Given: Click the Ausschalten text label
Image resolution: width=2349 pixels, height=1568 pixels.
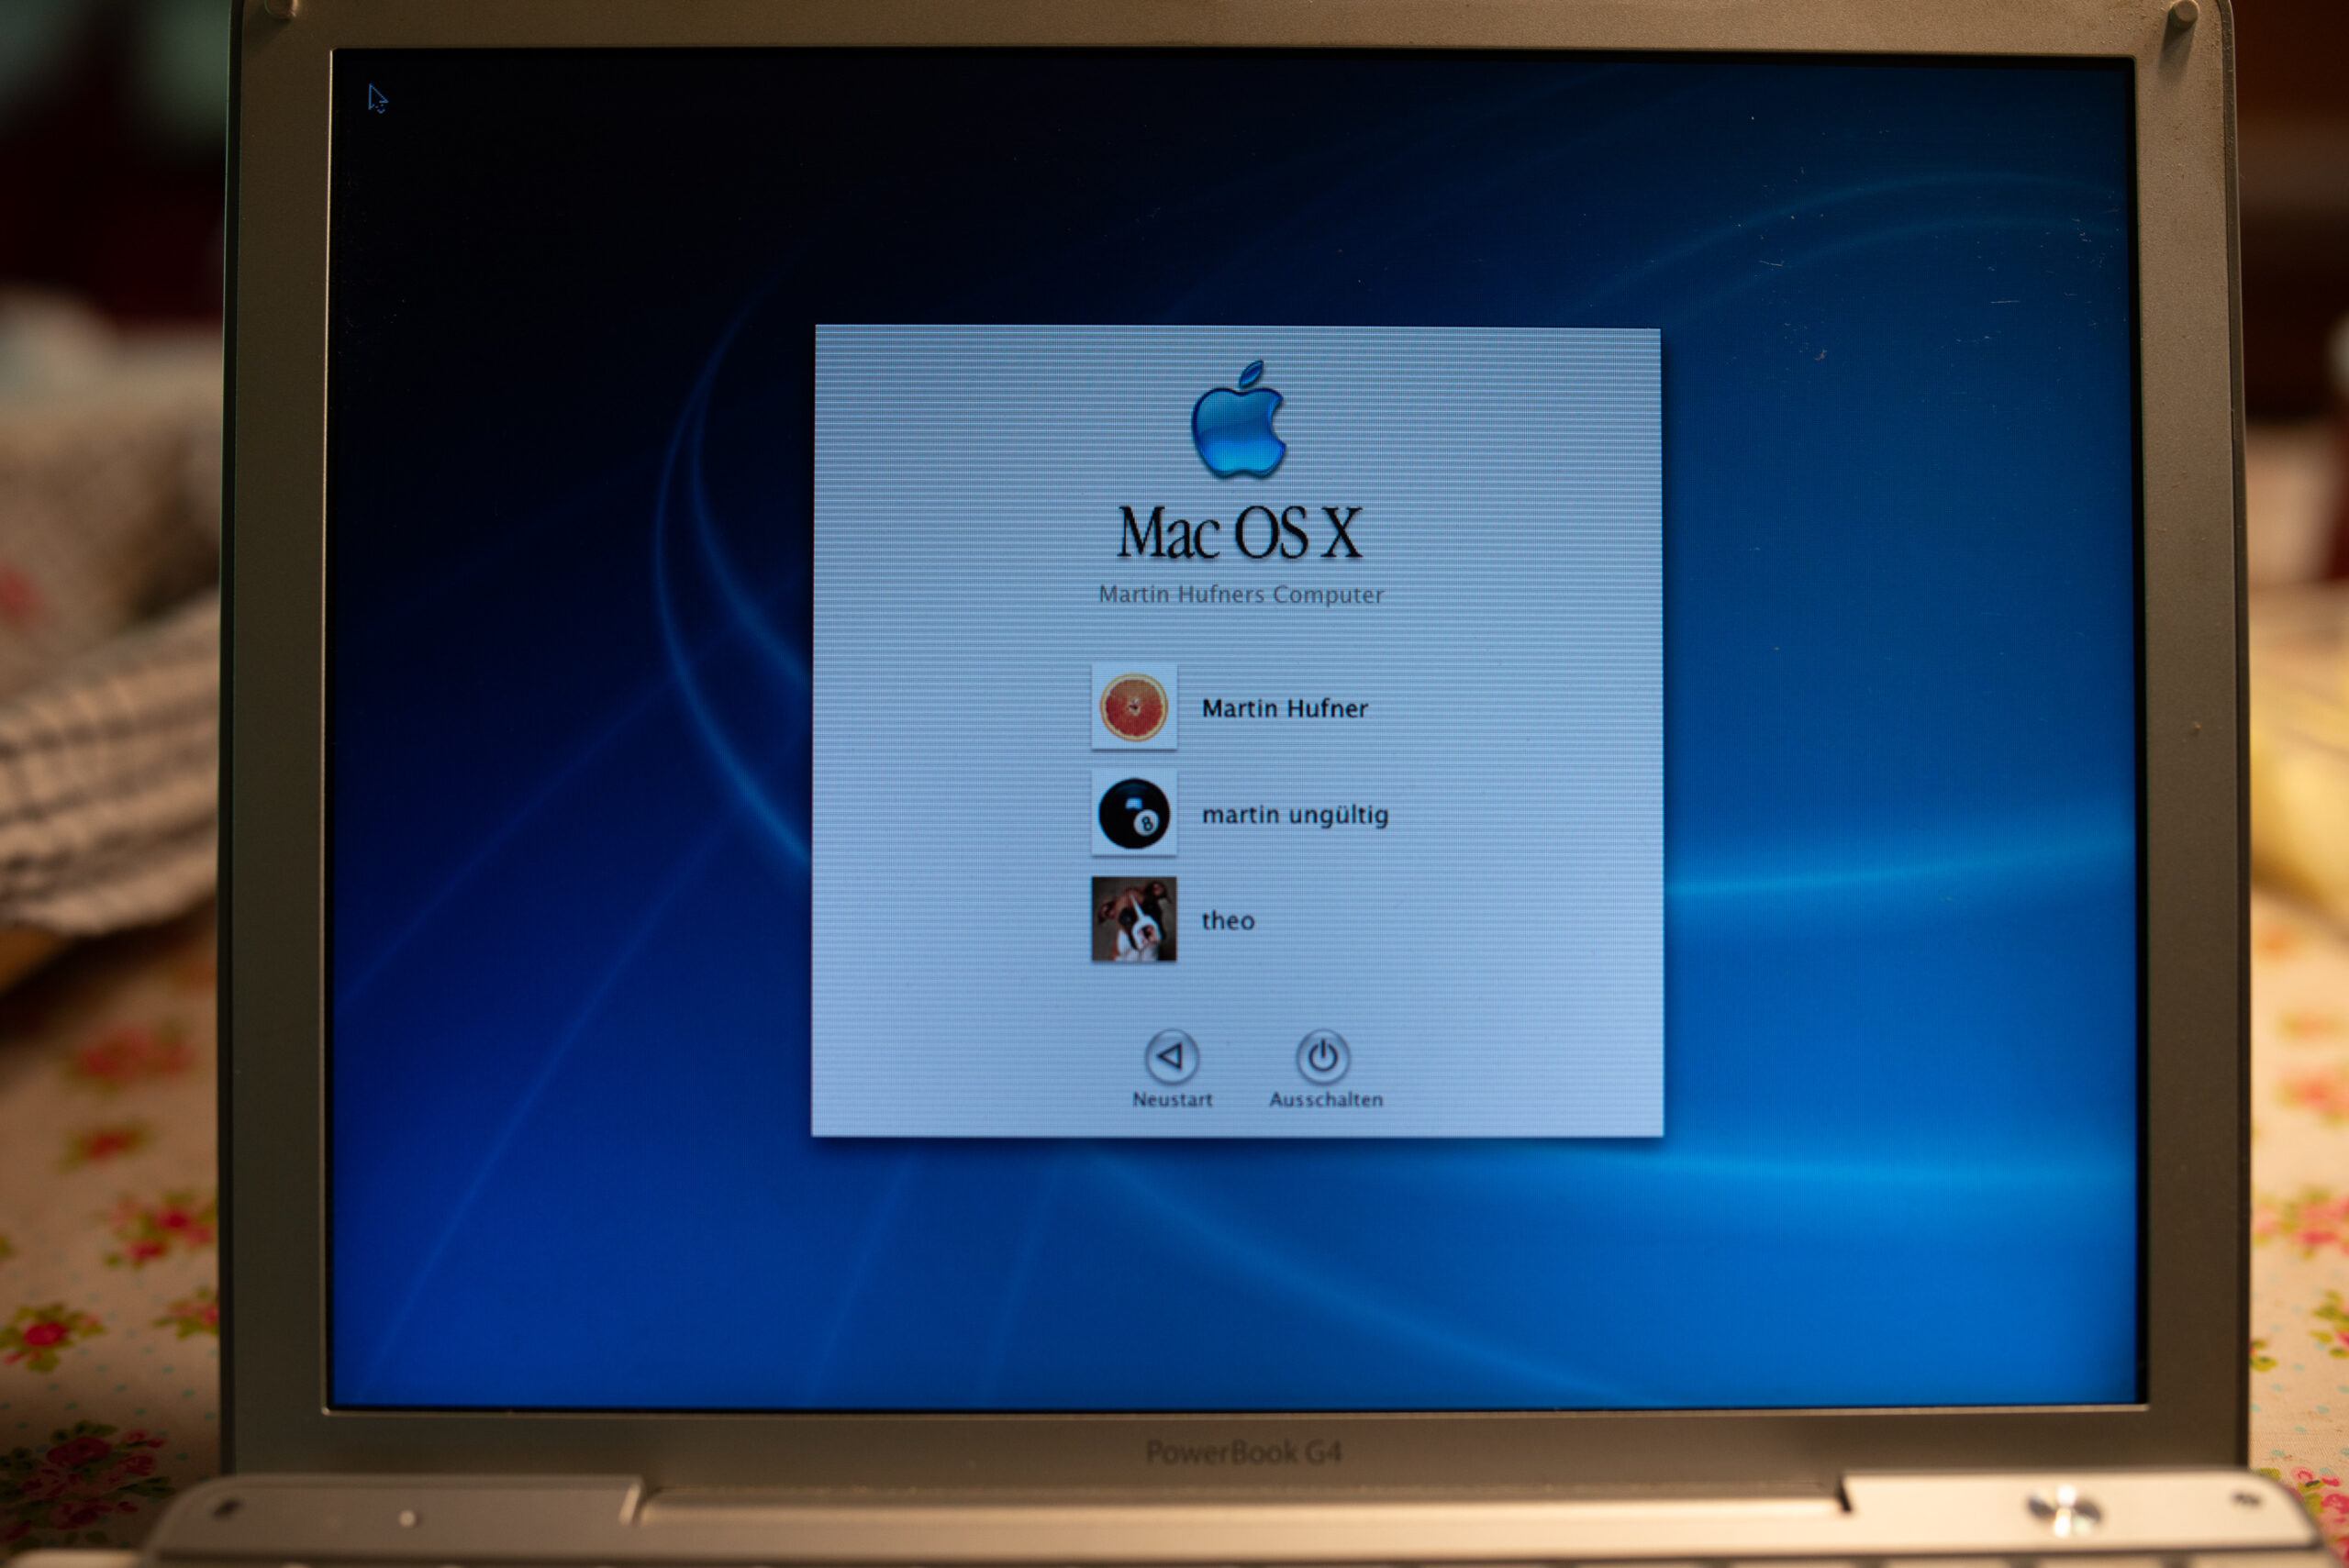Looking at the screenshot, I should click(1325, 1099).
